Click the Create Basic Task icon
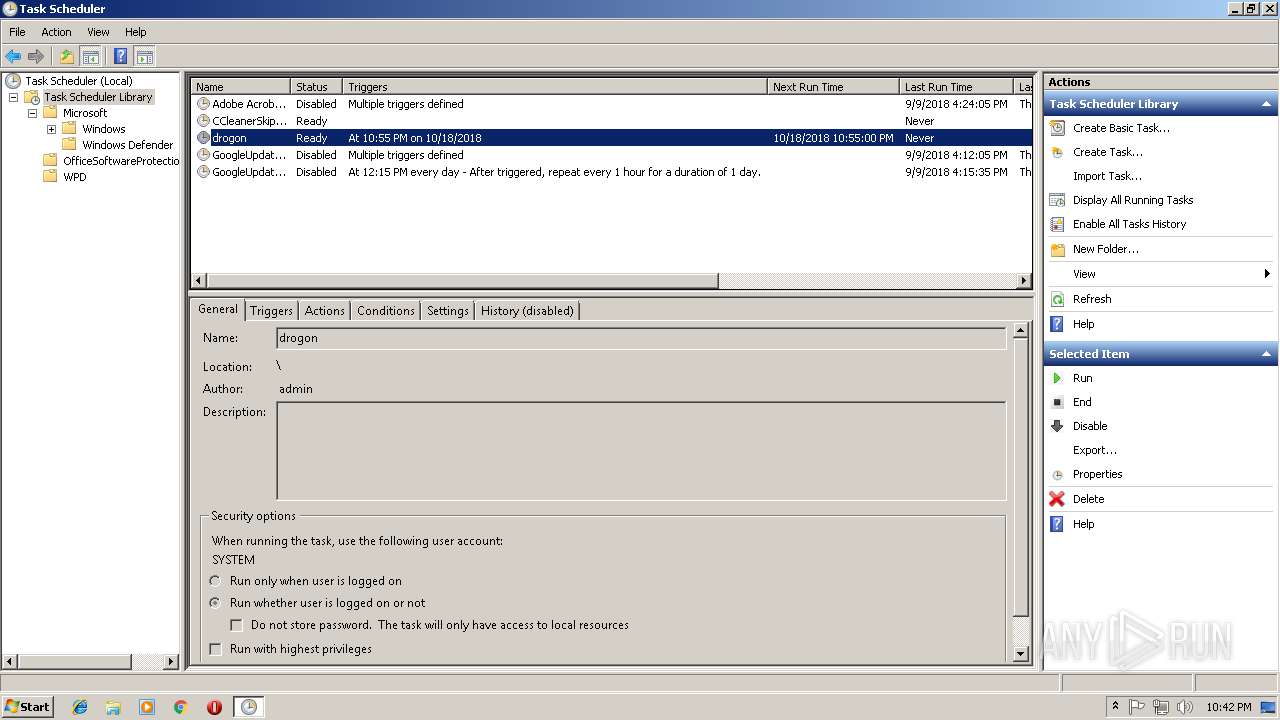This screenshot has width=1280, height=720. [1057, 128]
